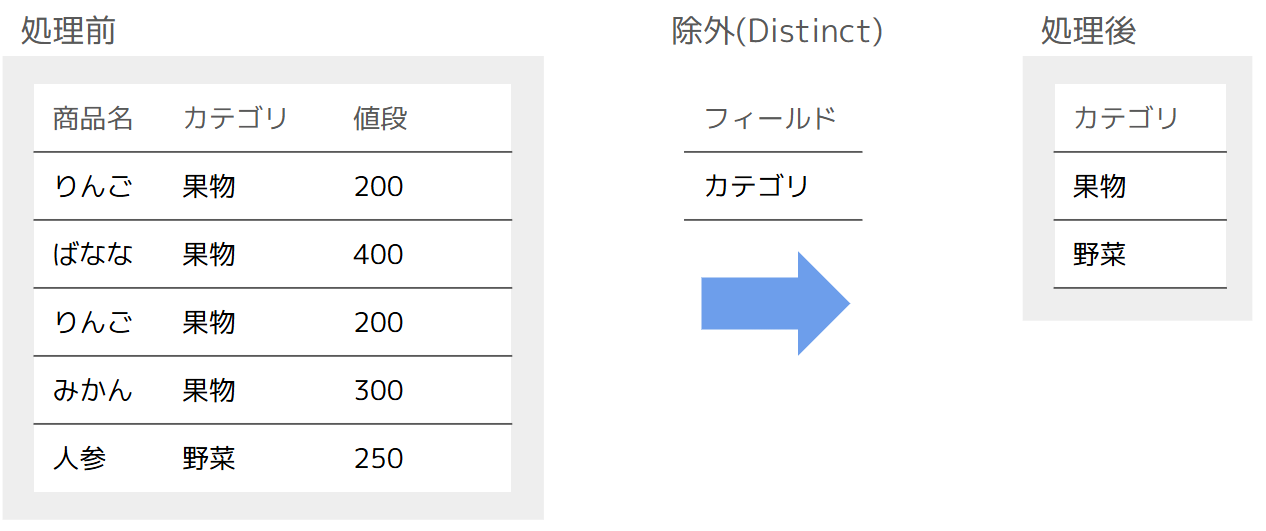Click the 処理前 heading
This screenshot has width=1266, height=531.
point(68,31)
